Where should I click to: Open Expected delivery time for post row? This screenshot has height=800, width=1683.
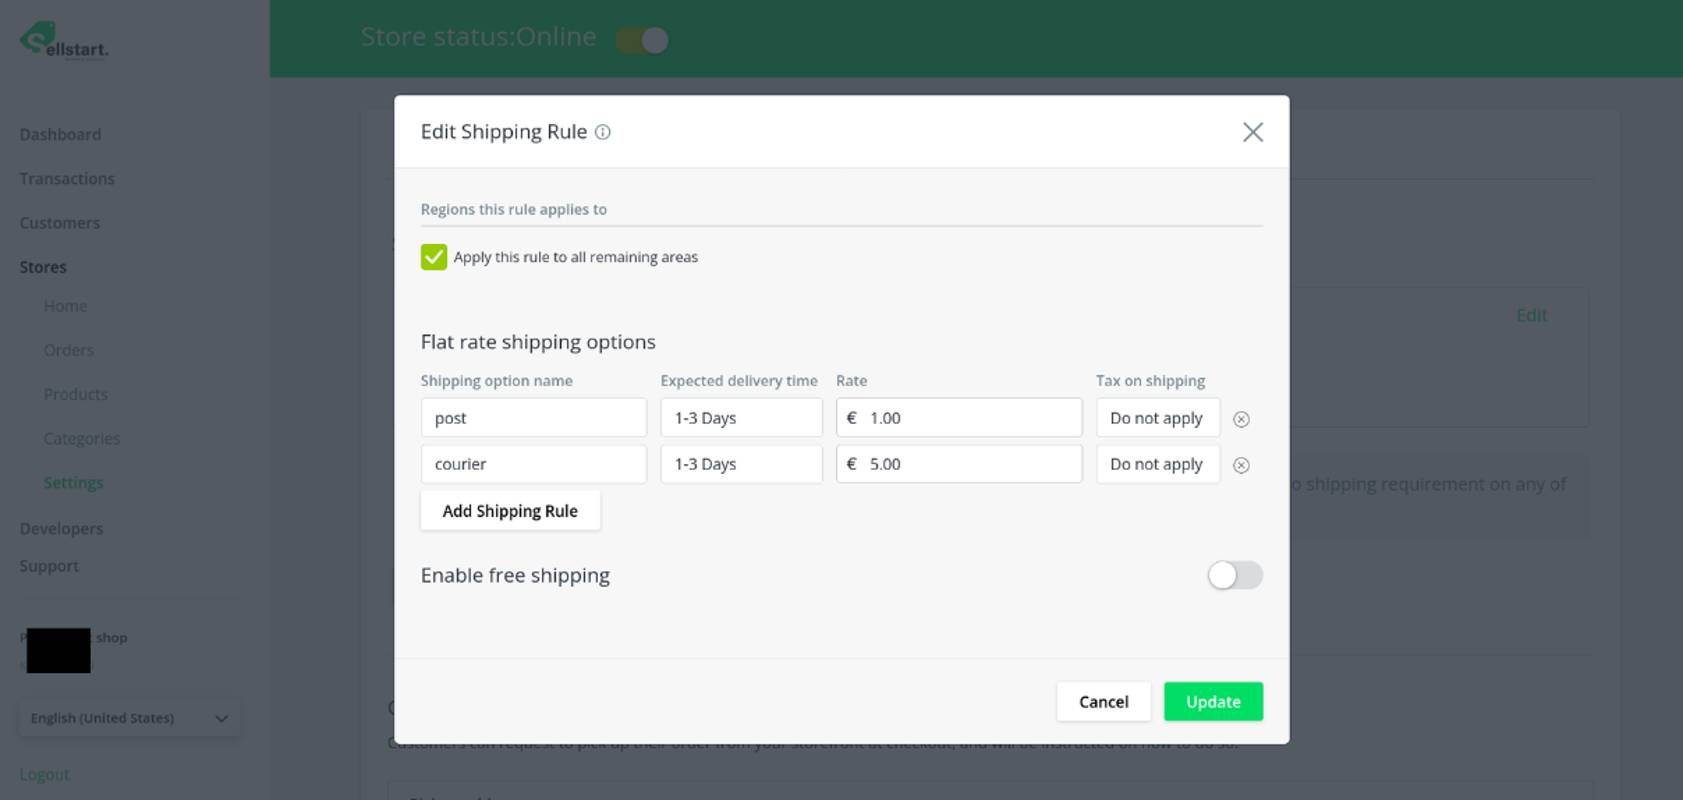tap(741, 418)
